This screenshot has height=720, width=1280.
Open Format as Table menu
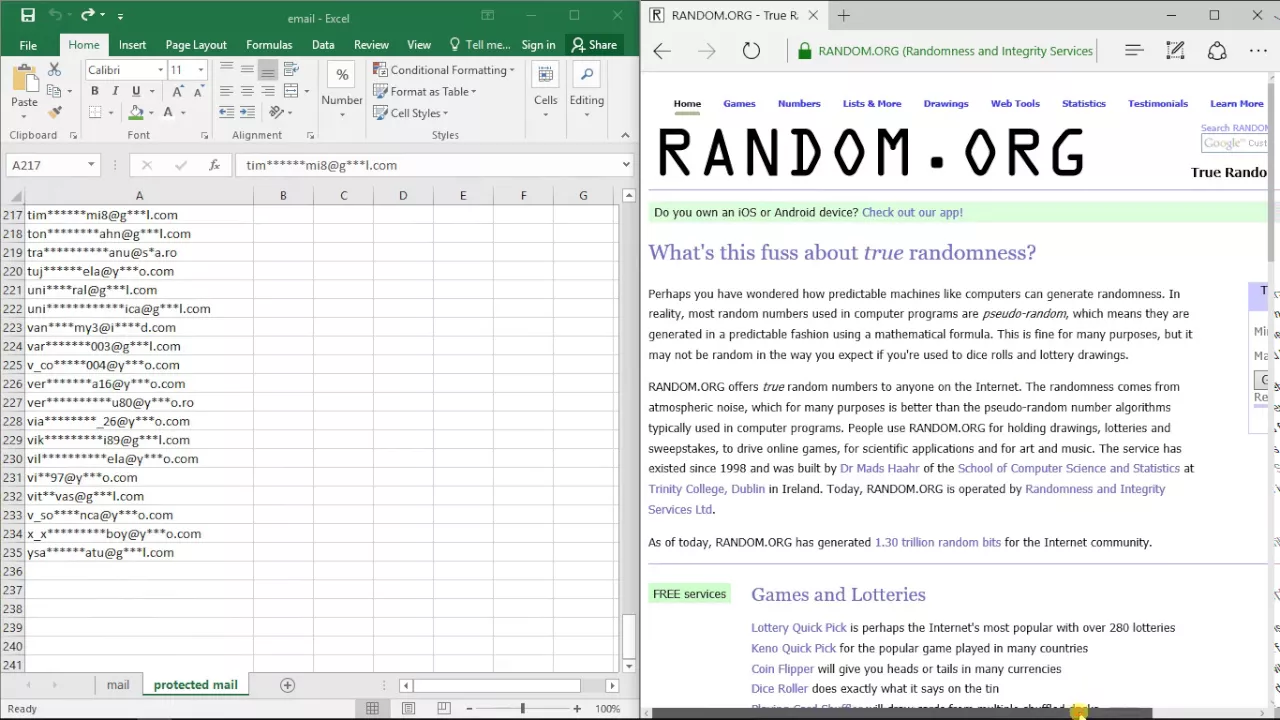tap(425, 91)
